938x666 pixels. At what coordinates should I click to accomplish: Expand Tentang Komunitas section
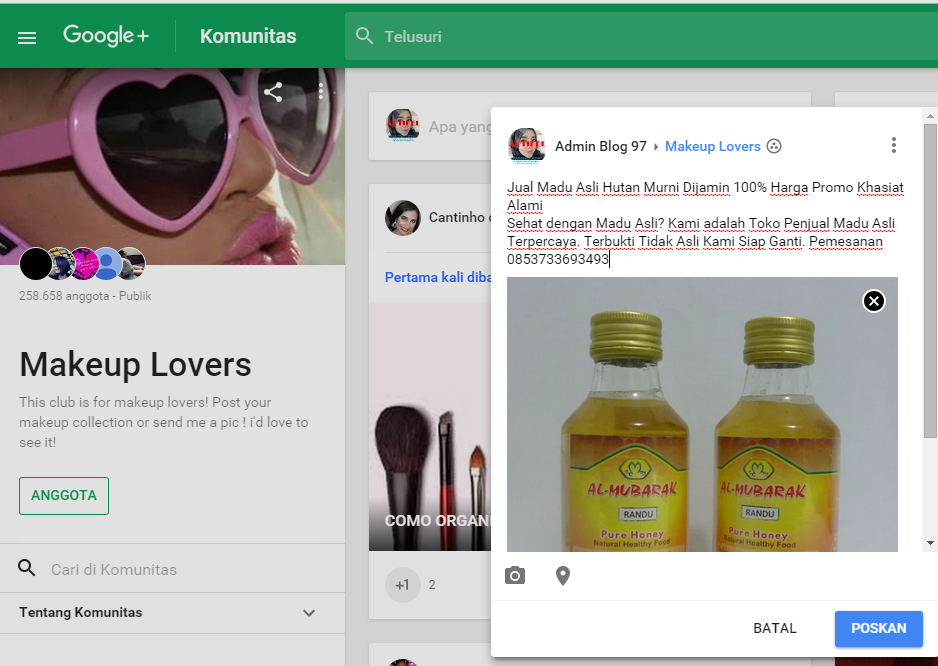(172, 613)
